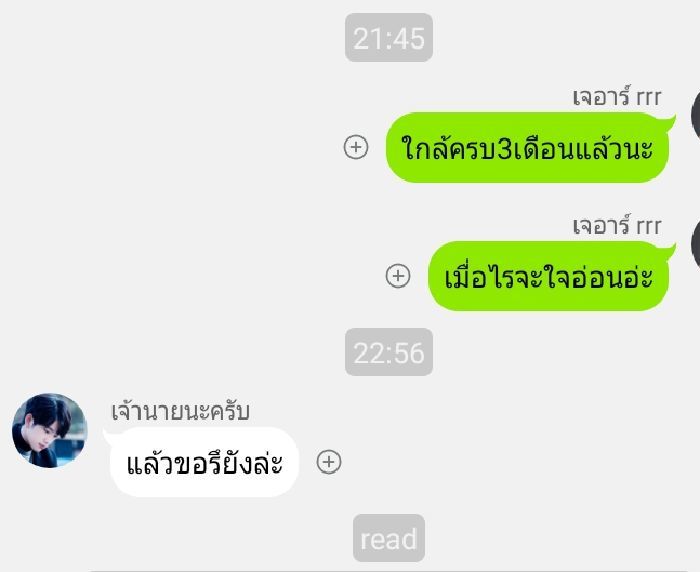Select the green bubble เมื่อไรจะใจอ่อนอ่ะ
This screenshot has height=572, width=700.
coord(548,276)
